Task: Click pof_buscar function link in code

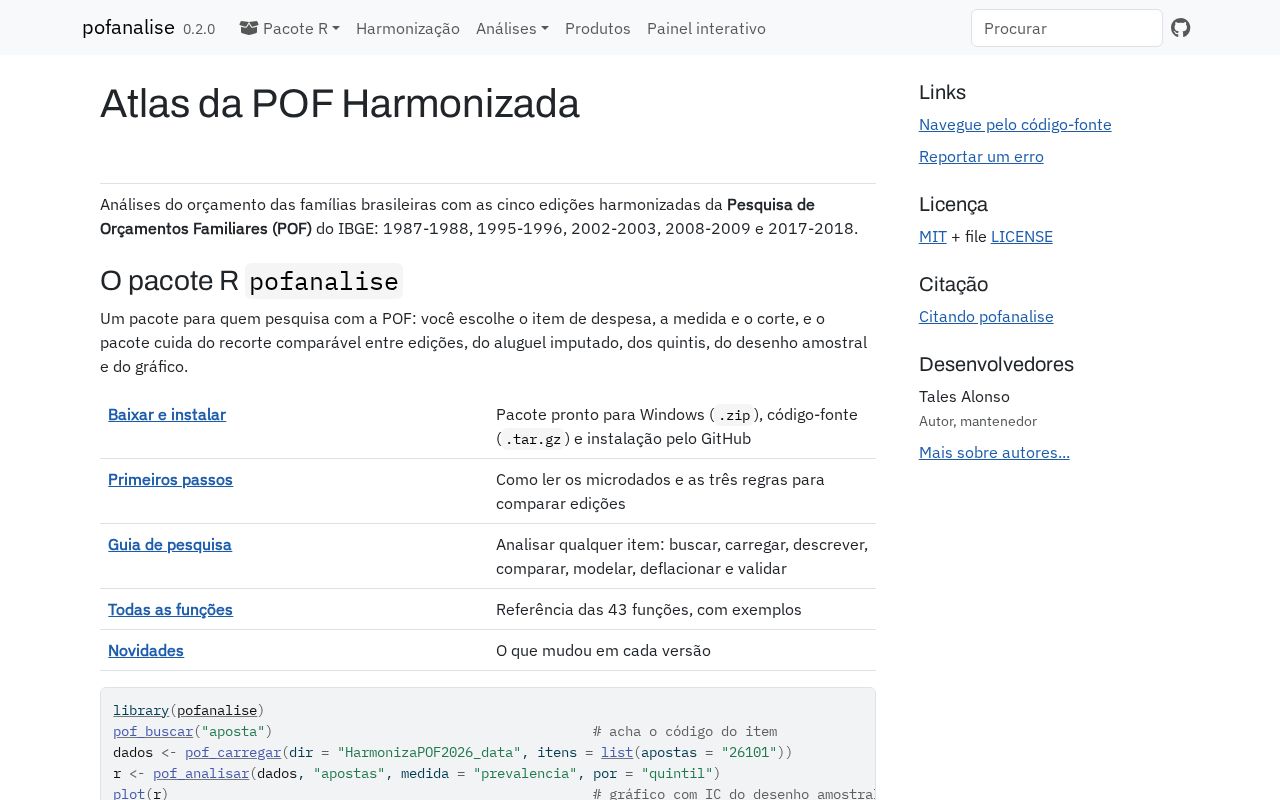Action: 153,731
